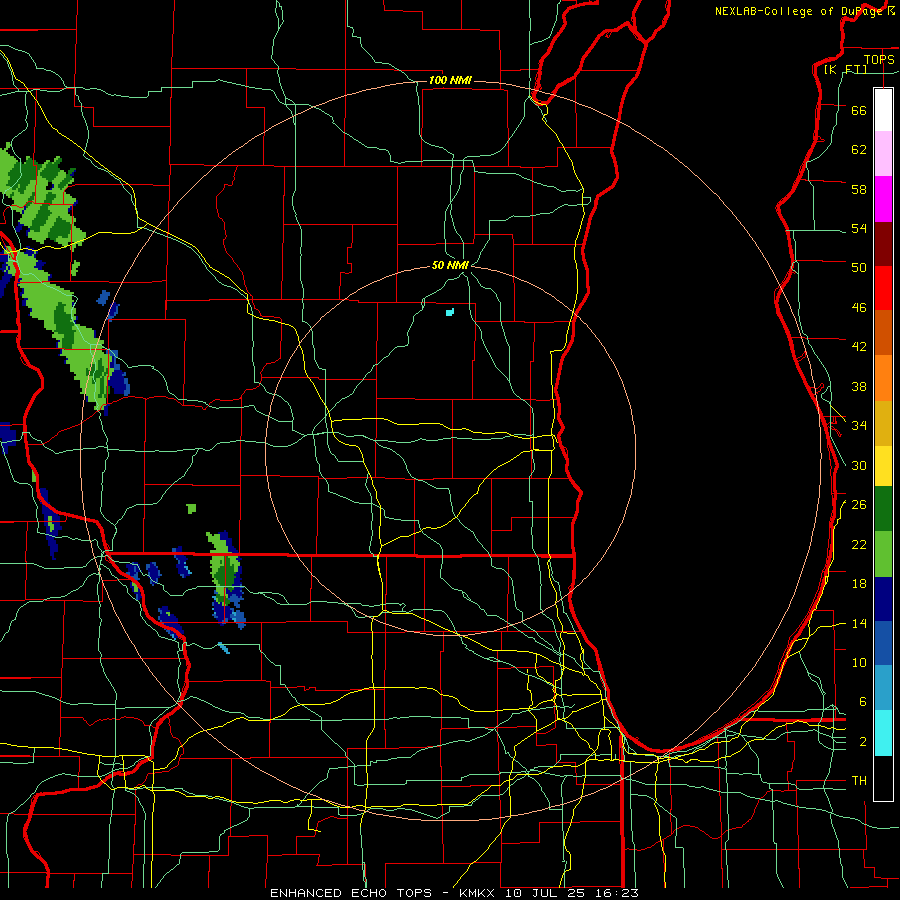Click the '46' legend value
Screen dimensions: 900x900
click(859, 308)
